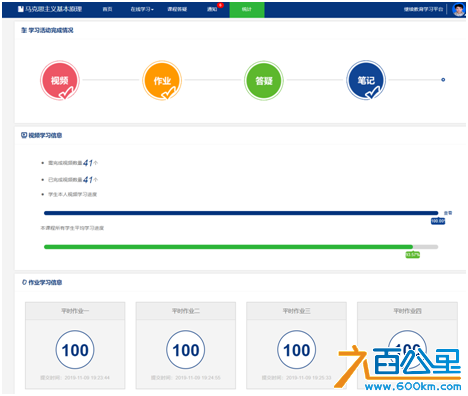The width and height of the screenshot is (468, 396).
Task: Click the 作业 (homework) orange circle icon
Action: 162,80
